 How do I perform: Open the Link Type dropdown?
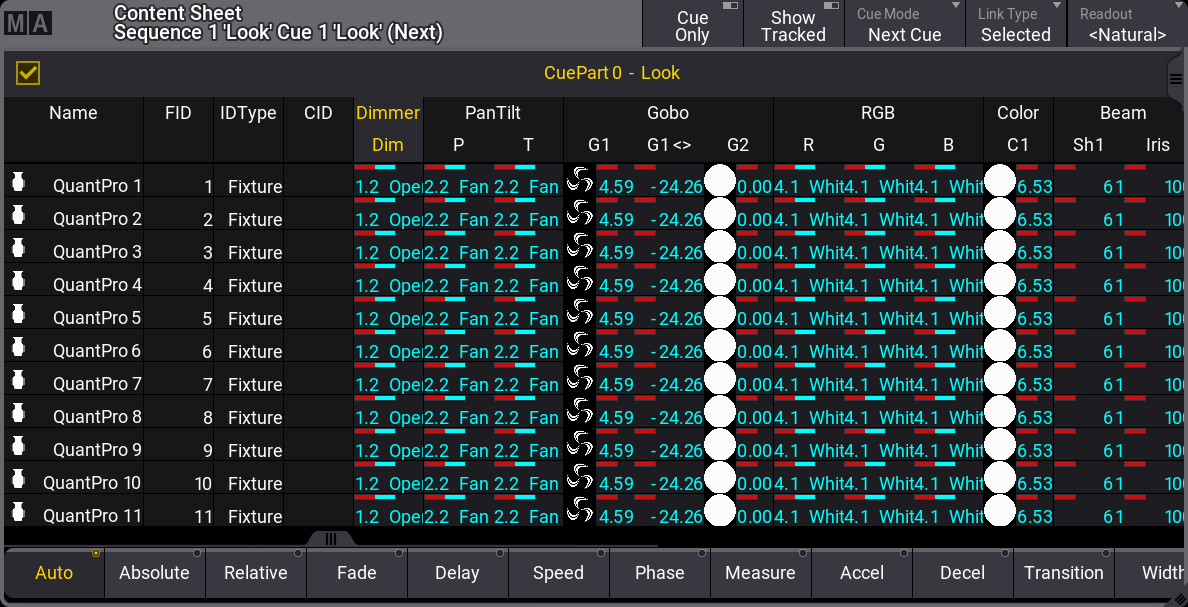(1015, 24)
